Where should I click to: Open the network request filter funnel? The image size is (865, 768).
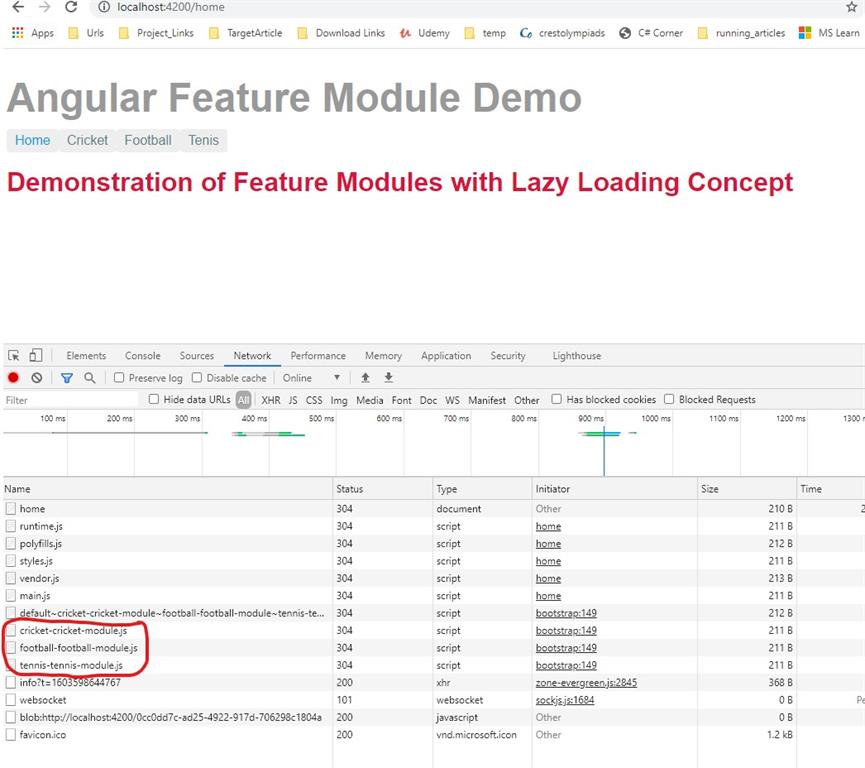pos(66,377)
